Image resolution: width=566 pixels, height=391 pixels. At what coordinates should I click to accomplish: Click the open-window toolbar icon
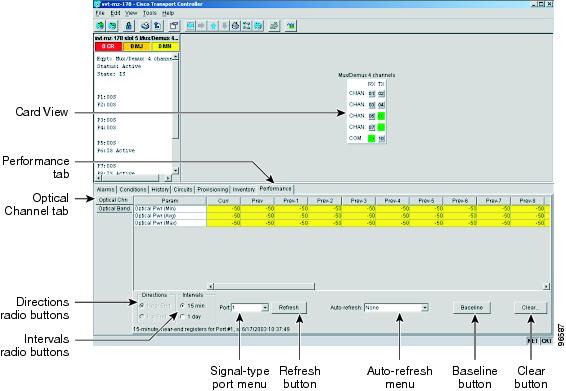pyautogui.click(x=174, y=26)
